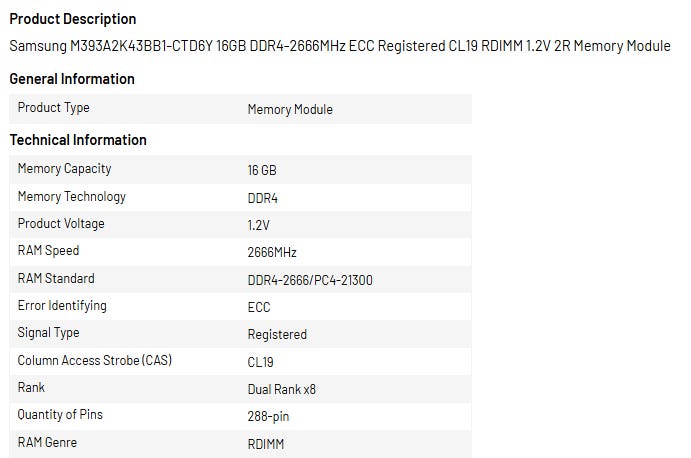The height and width of the screenshot is (458, 691).
Task: Select the Technical Information heading
Action: tap(78, 140)
